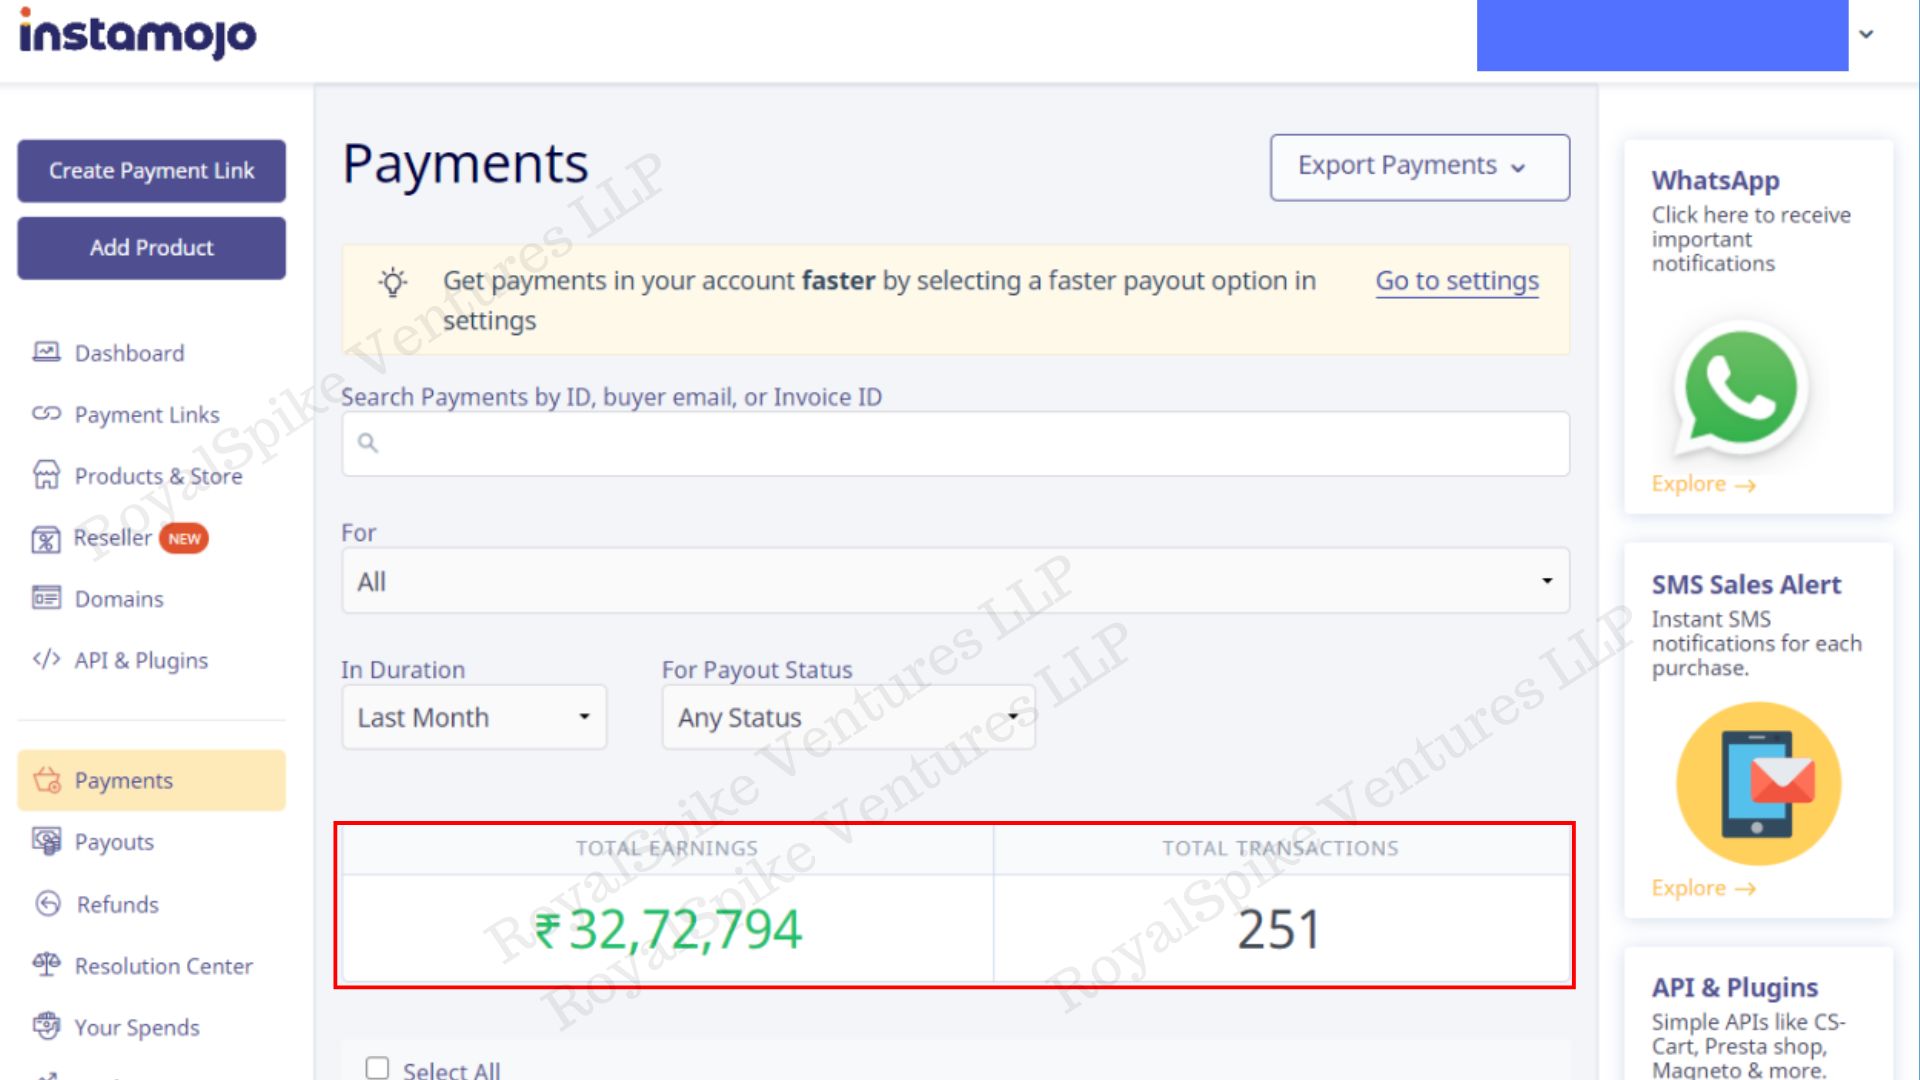Click the Payouts icon in sidebar
1920x1080 pixels.
pos(46,841)
